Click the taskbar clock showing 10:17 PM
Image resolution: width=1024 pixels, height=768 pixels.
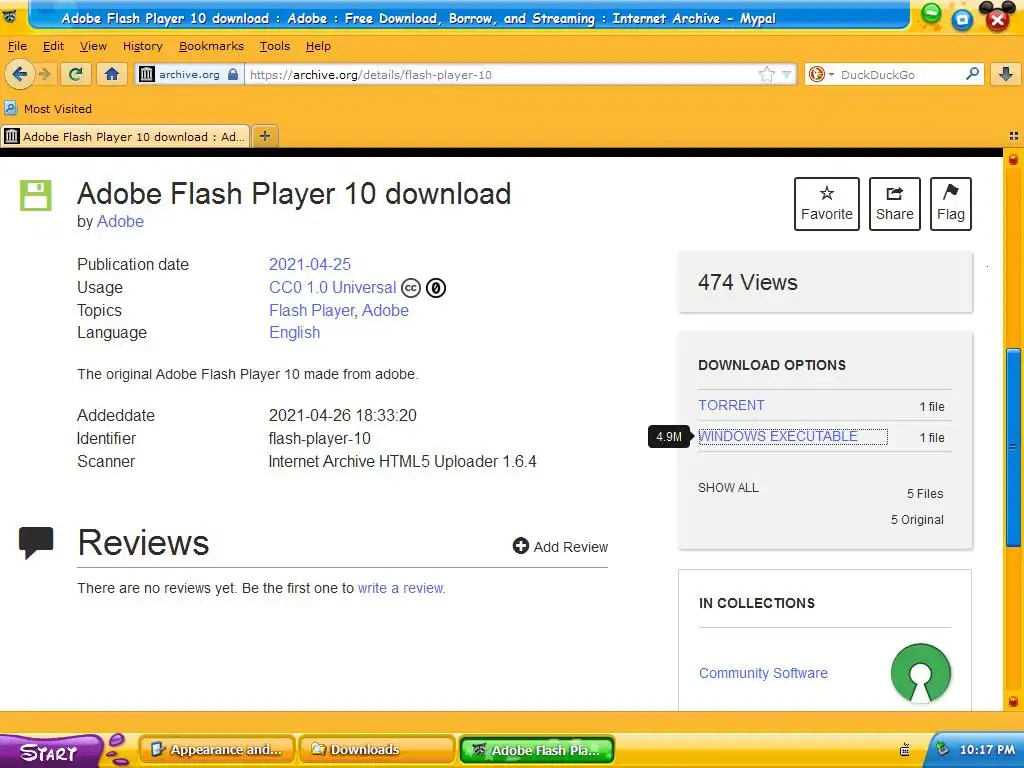987,750
